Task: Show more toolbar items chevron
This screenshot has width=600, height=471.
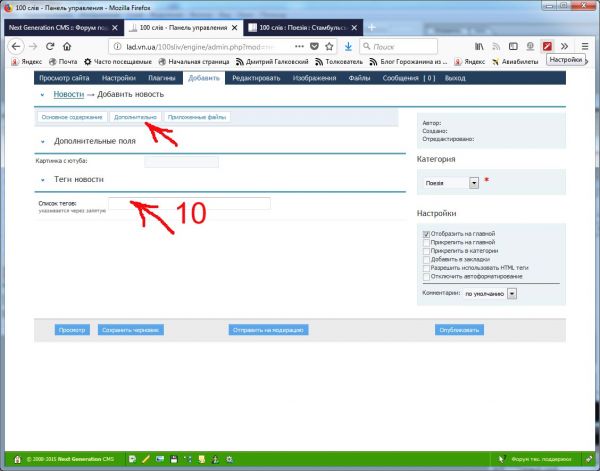Action: click(x=564, y=47)
